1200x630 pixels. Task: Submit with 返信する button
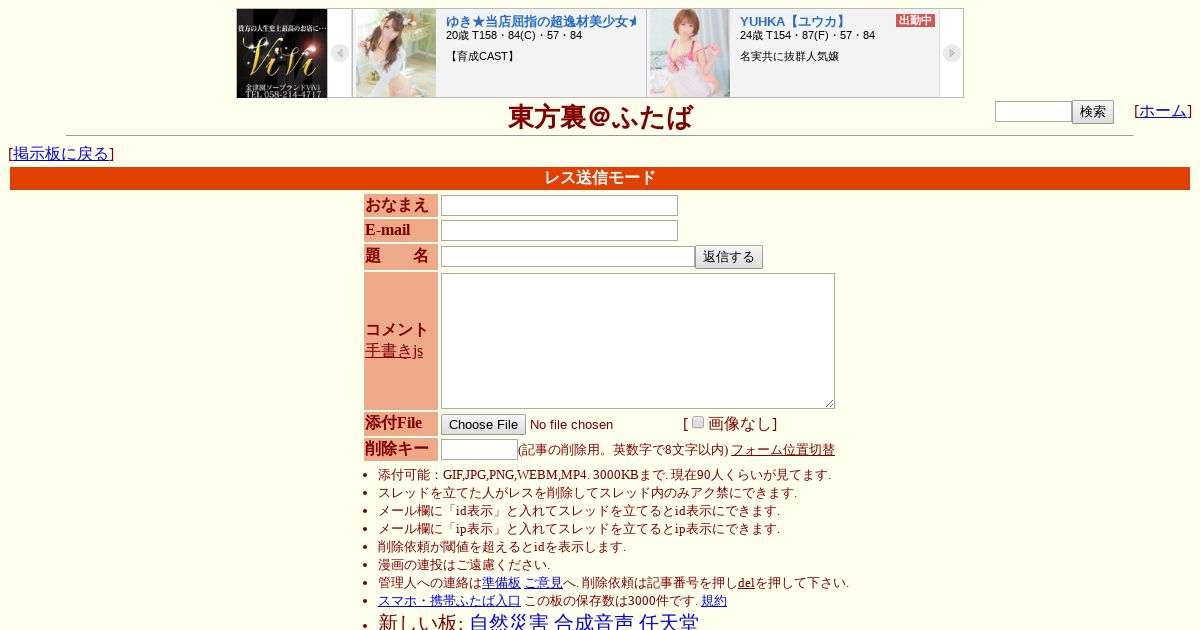(x=729, y=257)
